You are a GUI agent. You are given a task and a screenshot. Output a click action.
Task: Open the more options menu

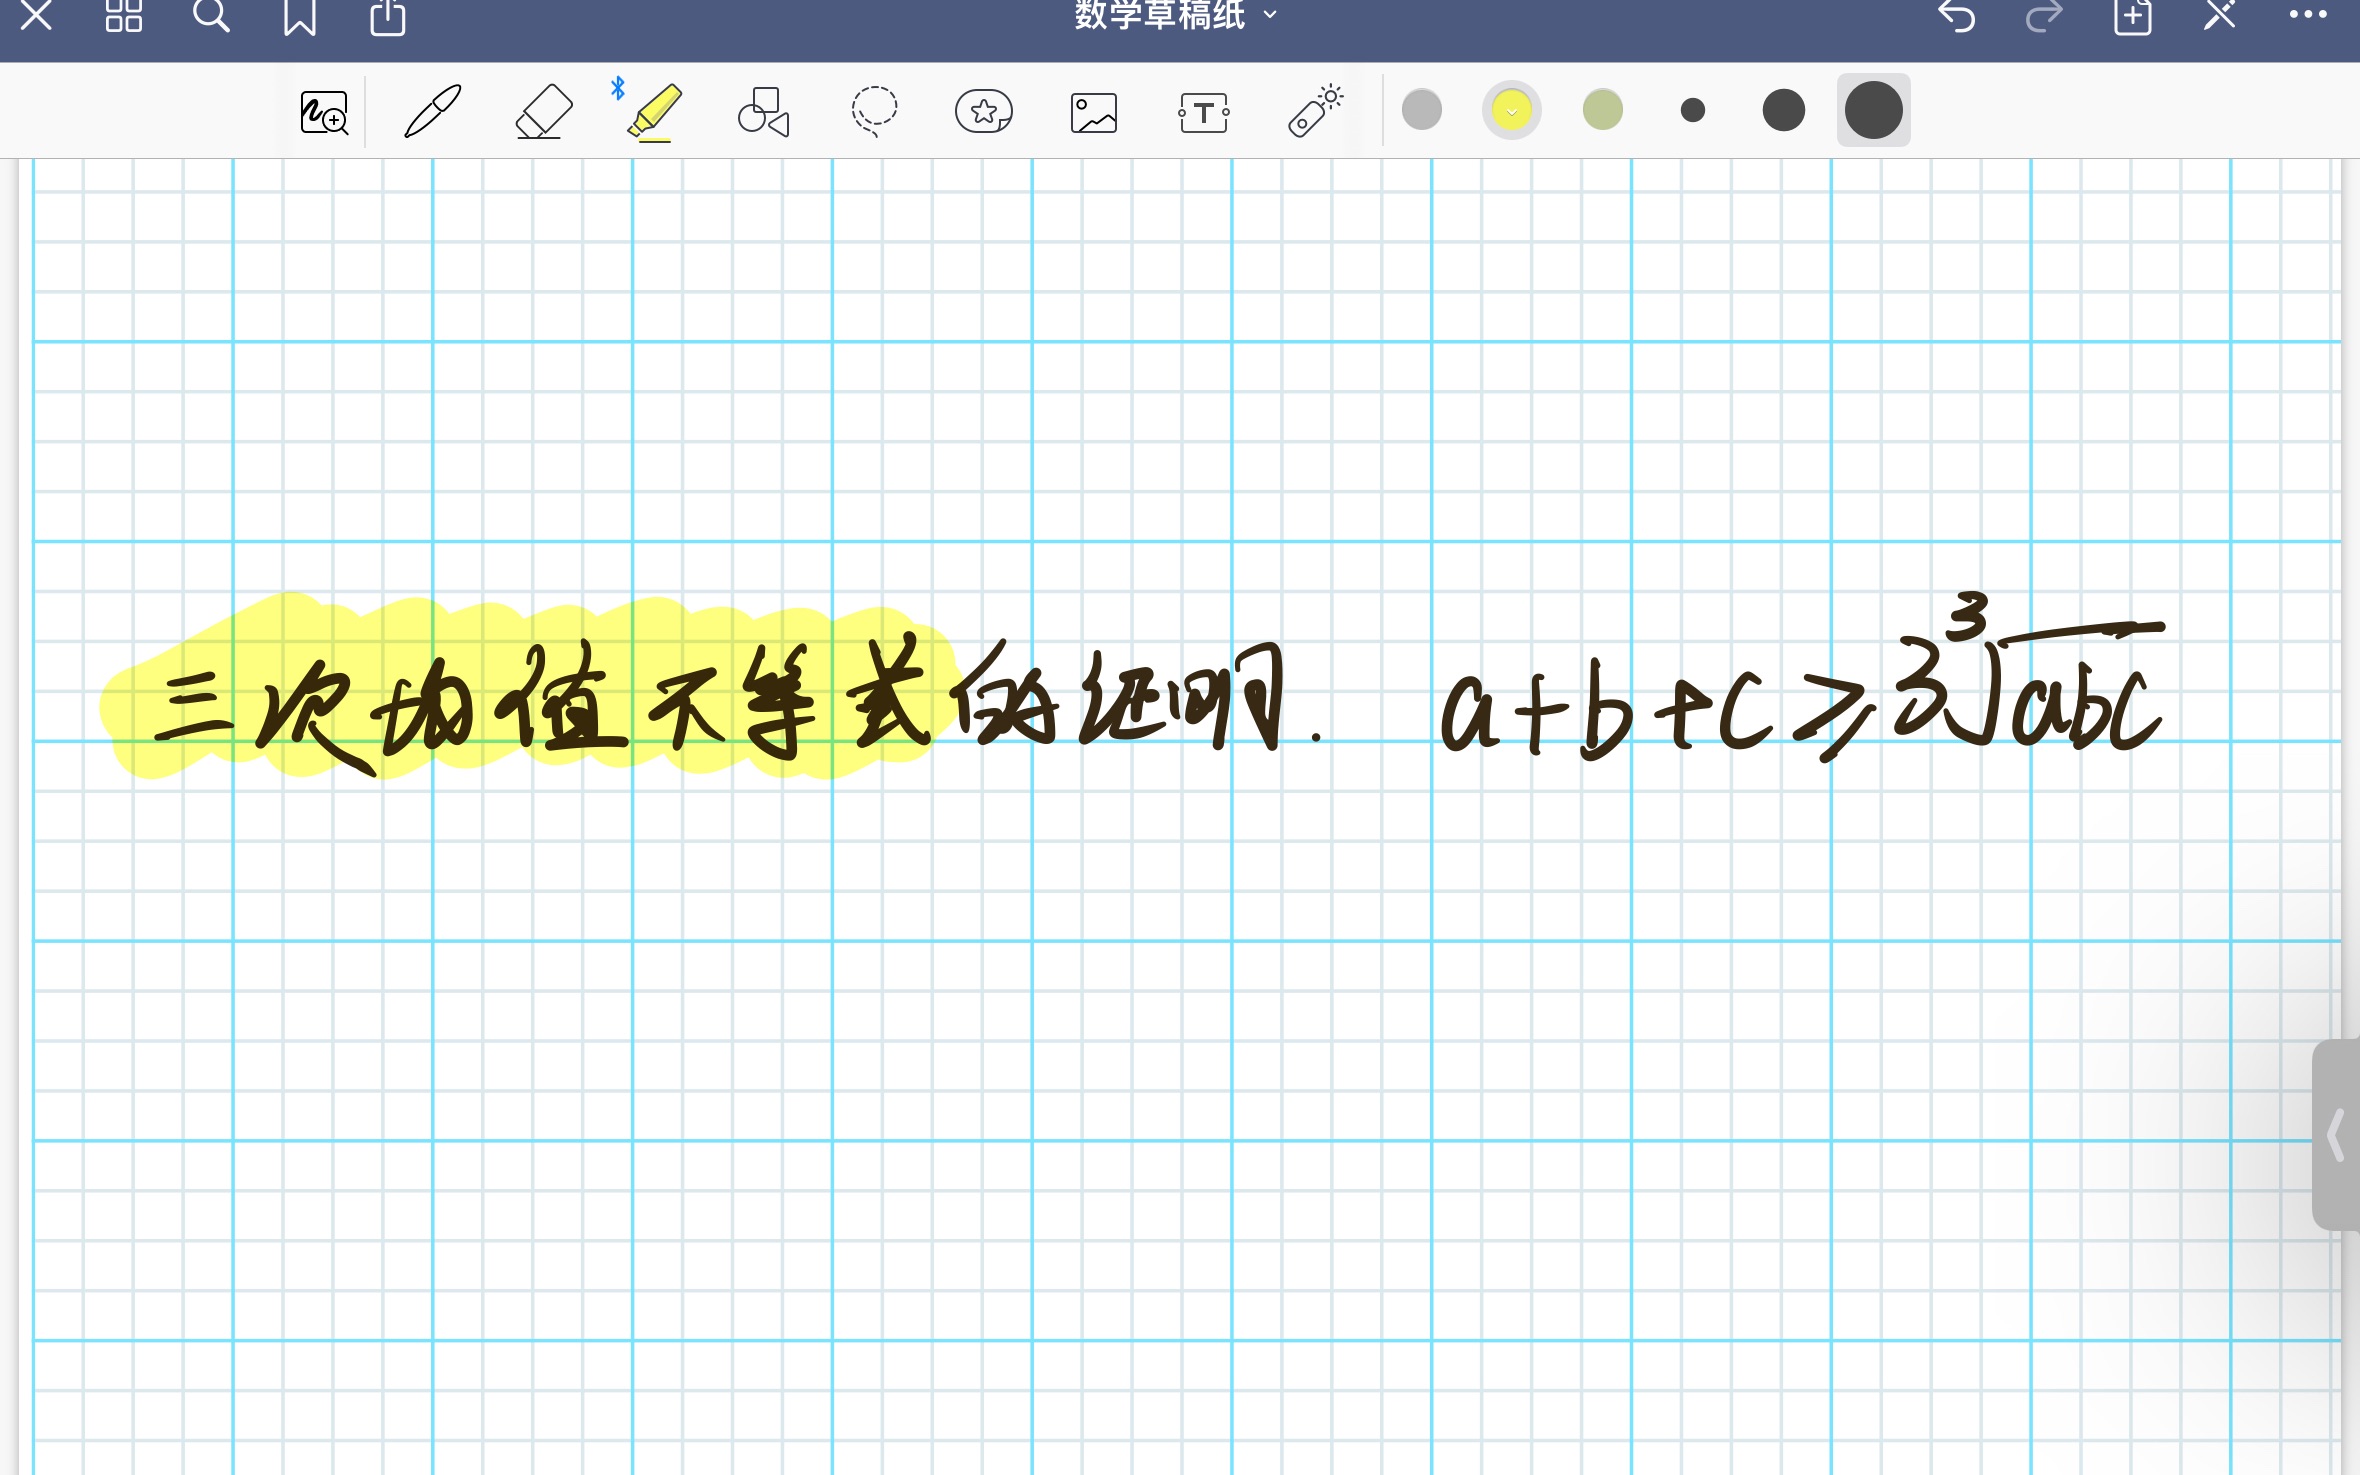pyautogui.click(x=2307, y=14)
